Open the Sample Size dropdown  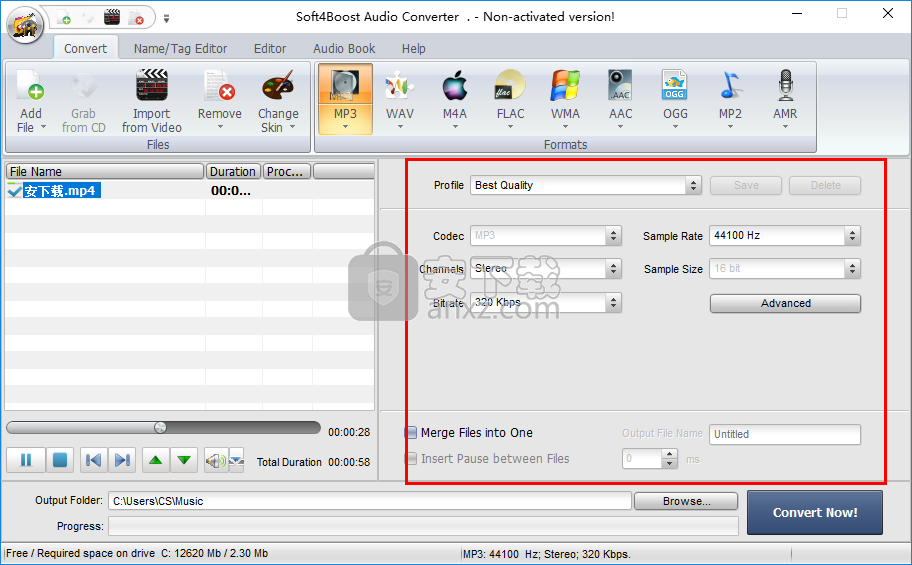852,268
